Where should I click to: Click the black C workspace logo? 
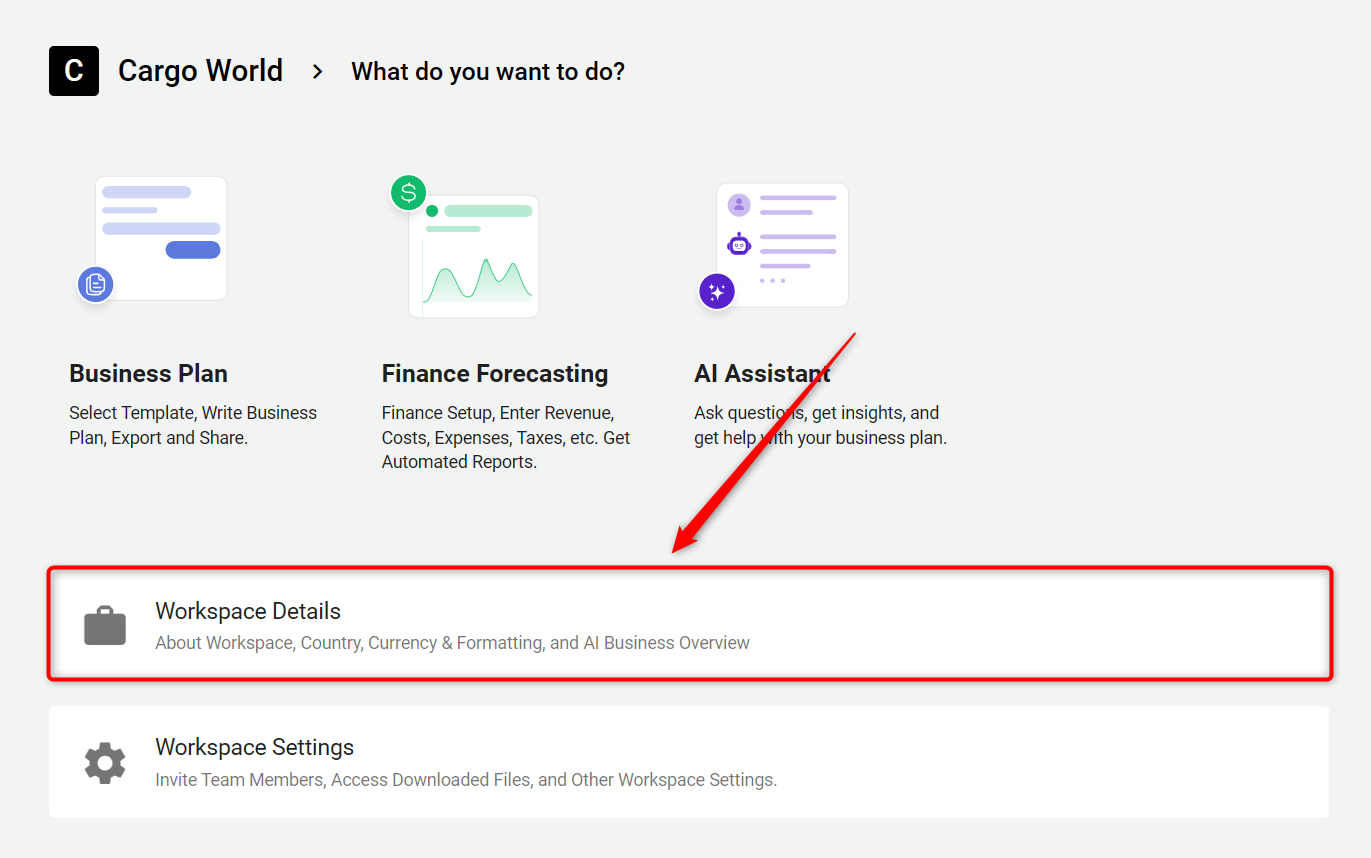pyautogui.click(x=74, y=71)
